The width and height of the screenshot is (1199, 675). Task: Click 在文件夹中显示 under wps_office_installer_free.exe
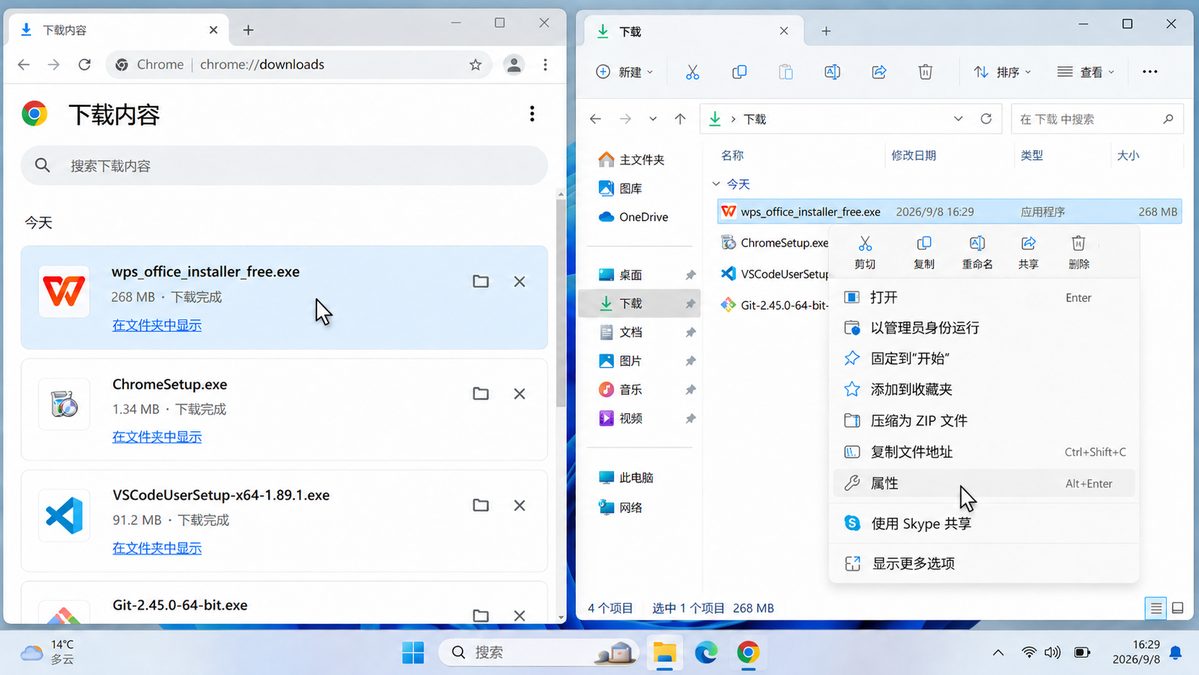coord(157,325)
